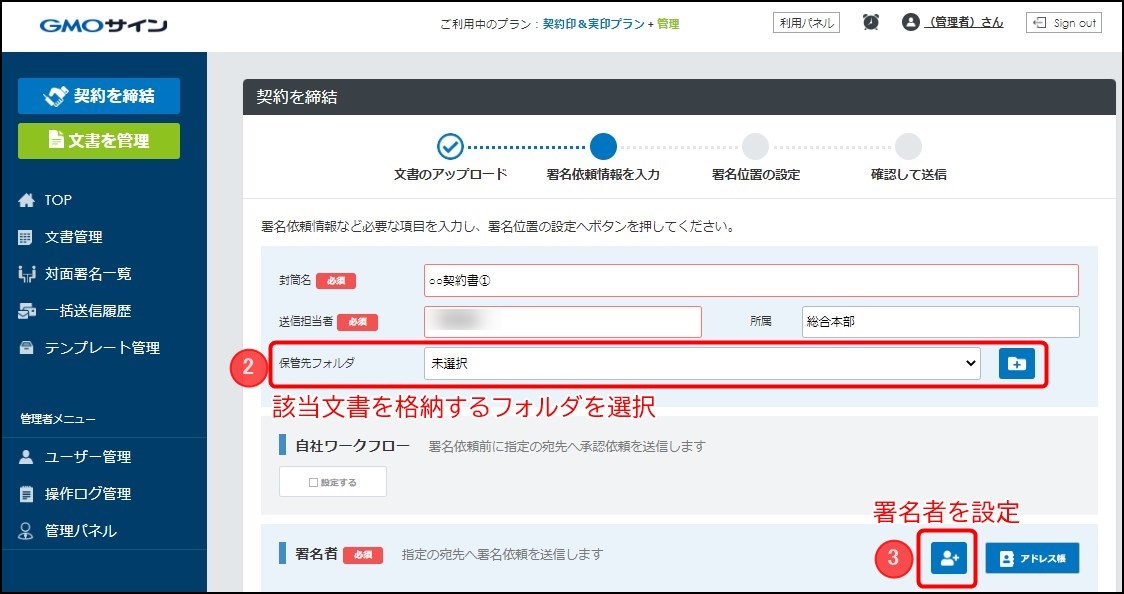Click the GMOサイン logo
The height and width of the screenshot is (594, 1124).
103,25
